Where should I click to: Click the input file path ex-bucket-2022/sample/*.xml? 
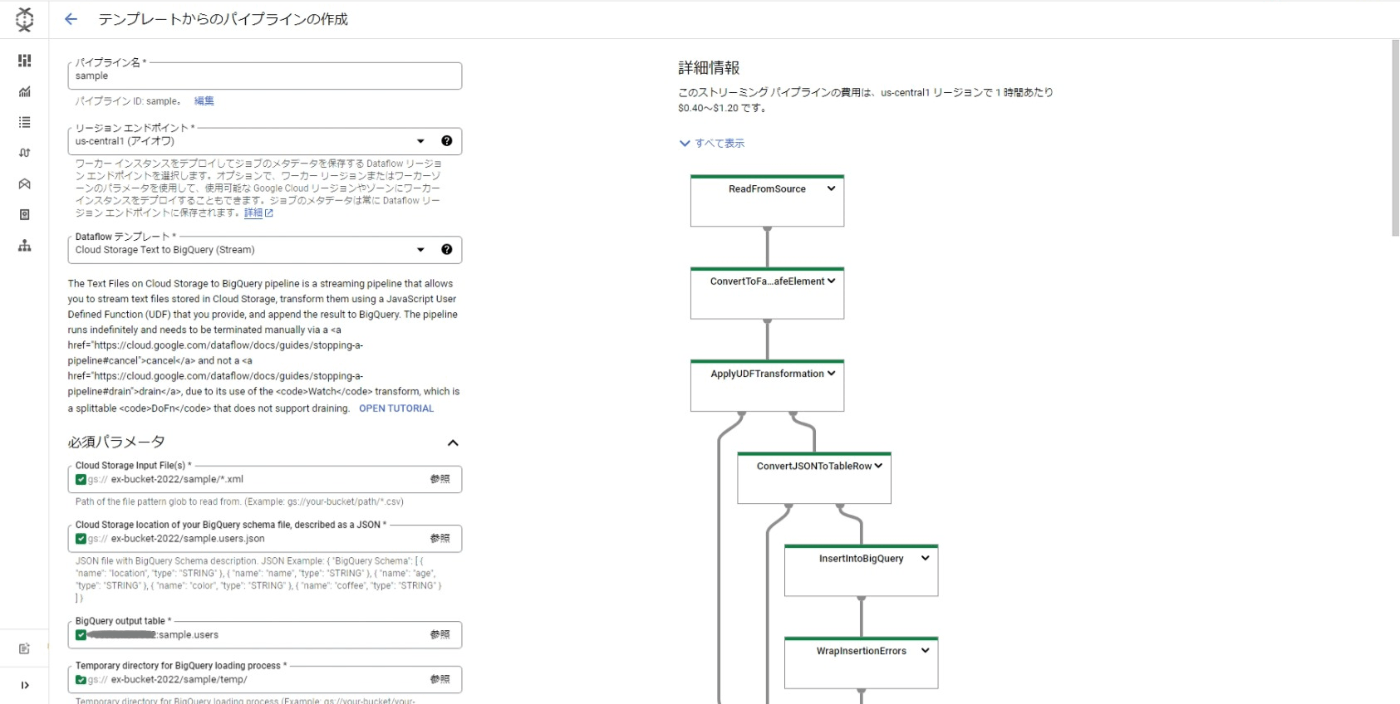tap(177, 479)
